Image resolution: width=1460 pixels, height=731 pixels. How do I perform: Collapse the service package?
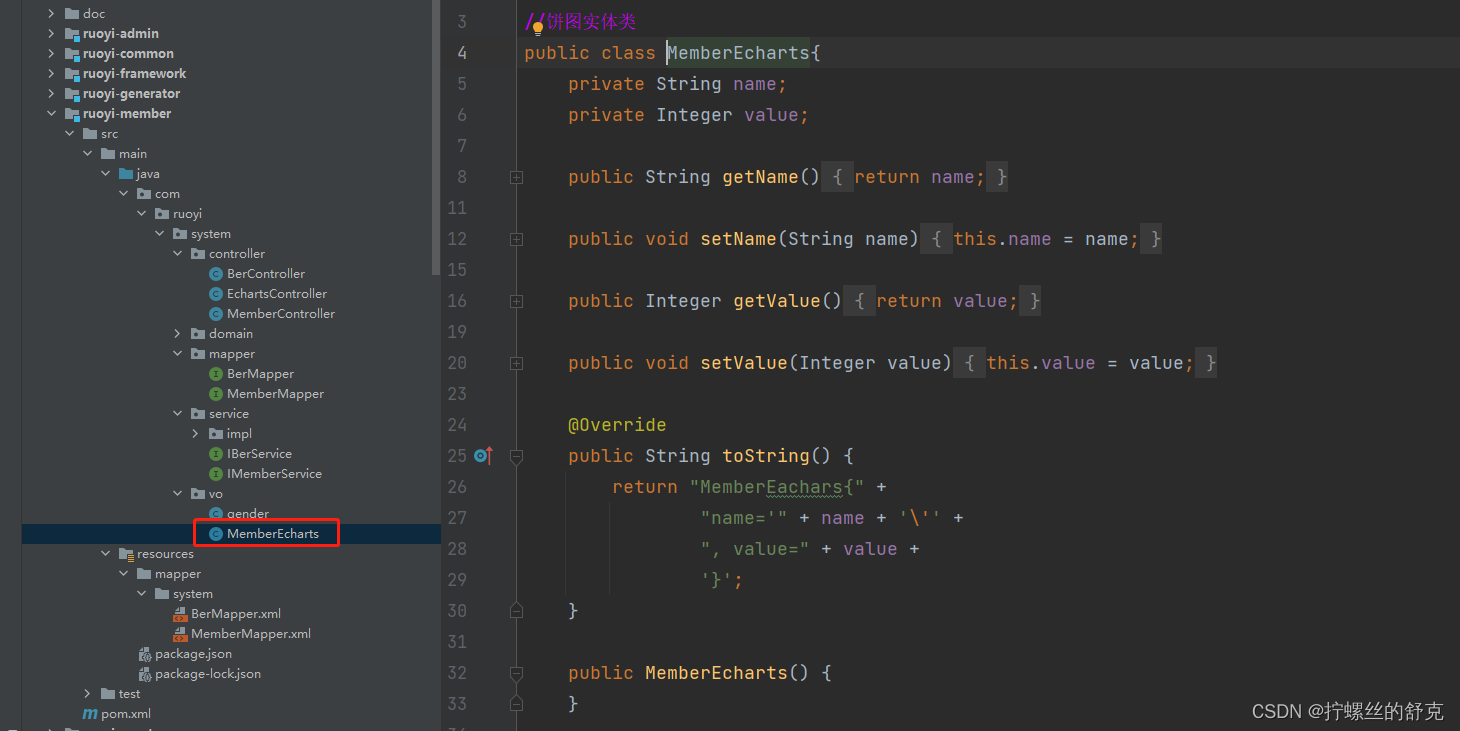(x=178, y=414)
